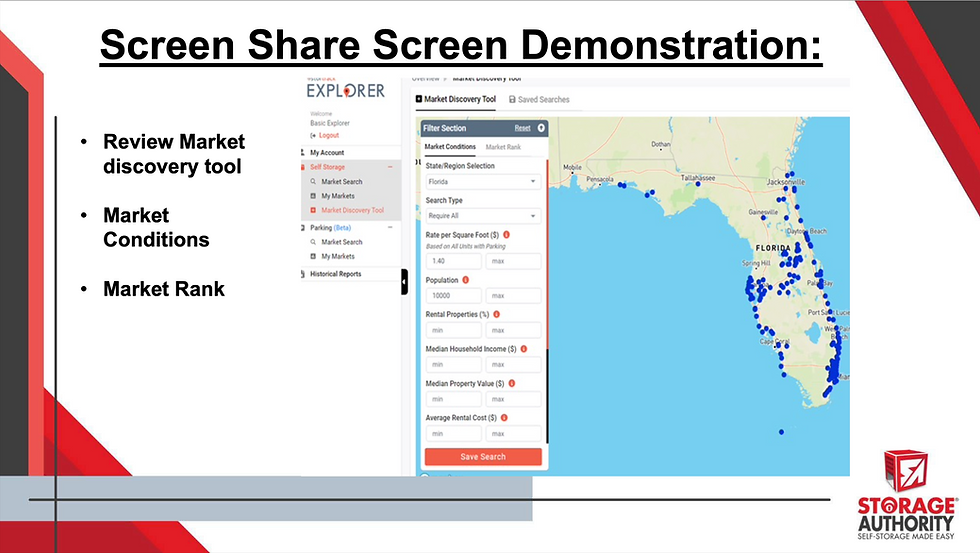Open Self Storage Market Search

(342, 182)
